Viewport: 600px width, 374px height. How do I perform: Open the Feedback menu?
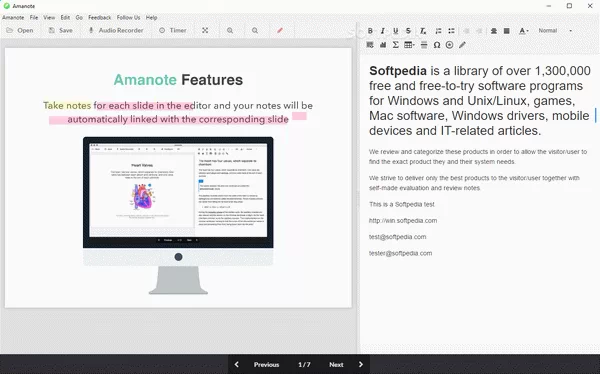point(99,17)
